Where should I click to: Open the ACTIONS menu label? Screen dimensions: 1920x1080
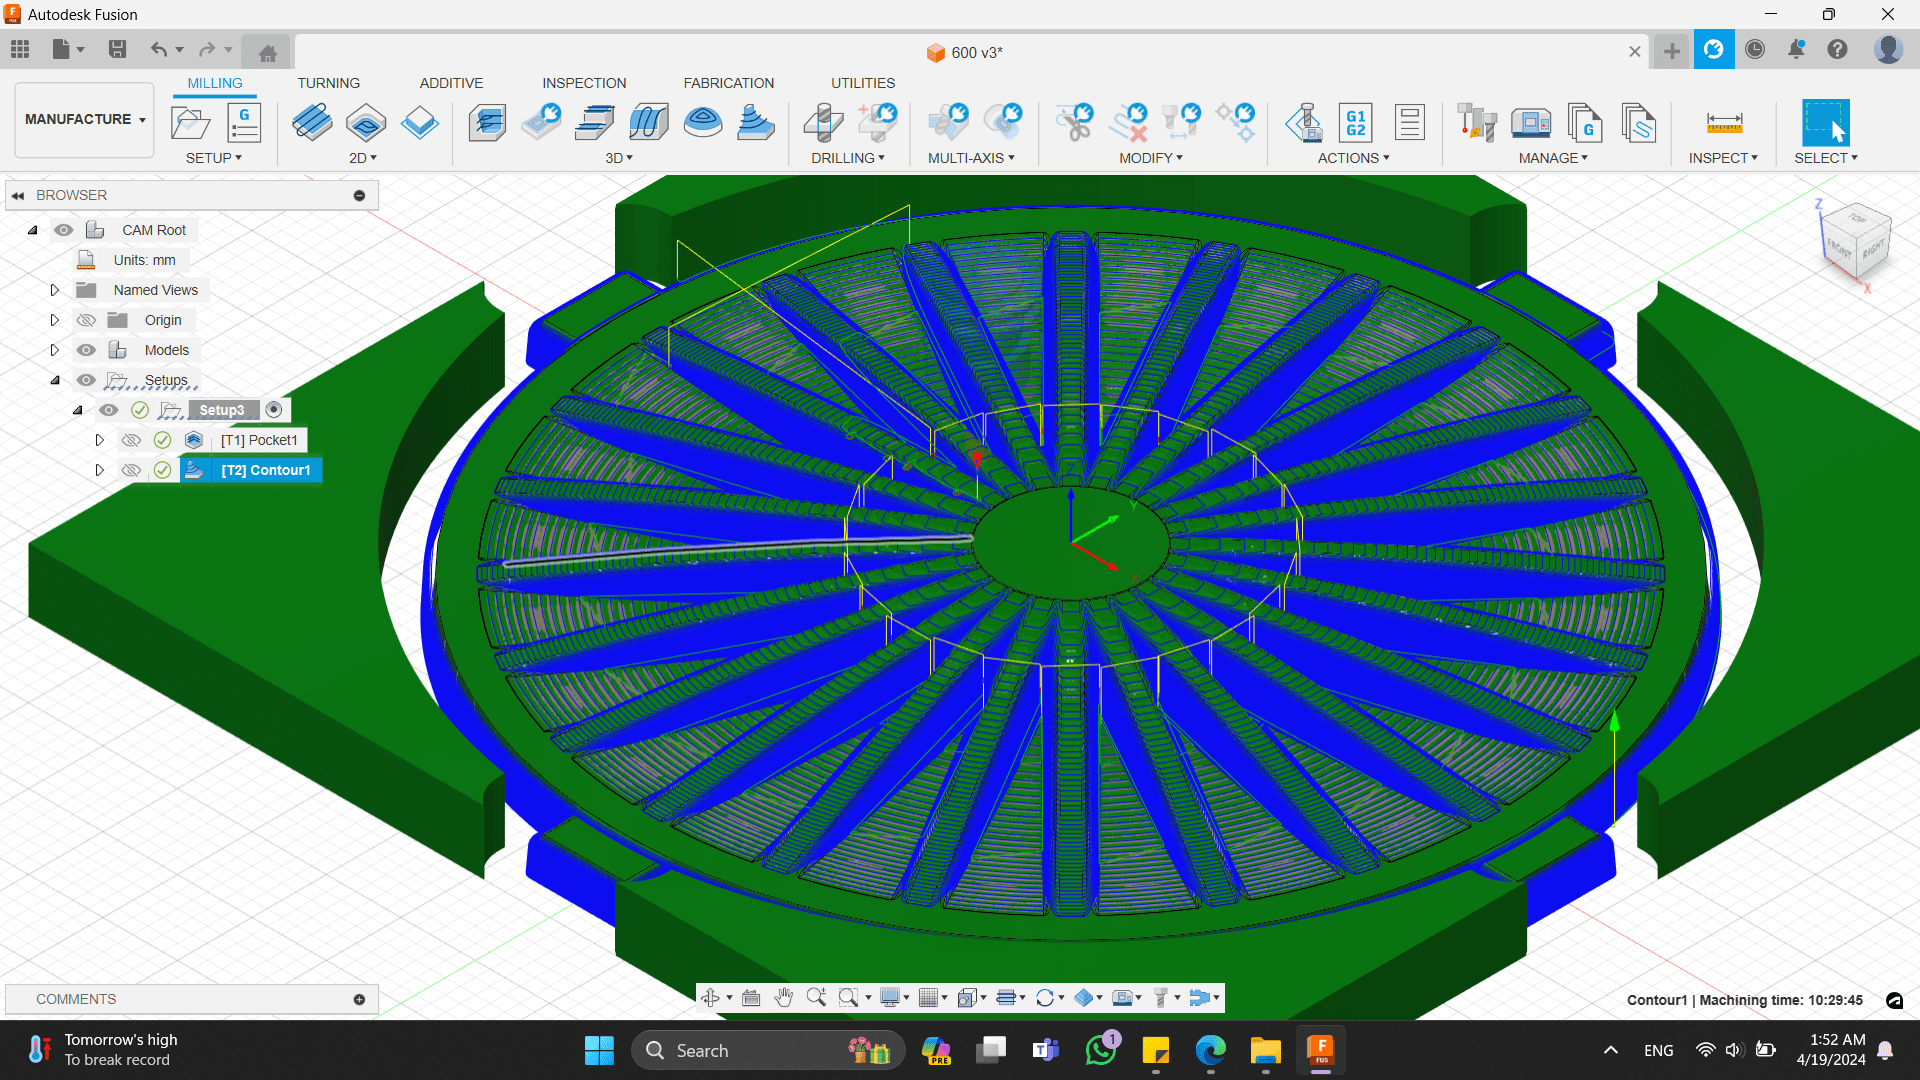(x=1354, y=158)
